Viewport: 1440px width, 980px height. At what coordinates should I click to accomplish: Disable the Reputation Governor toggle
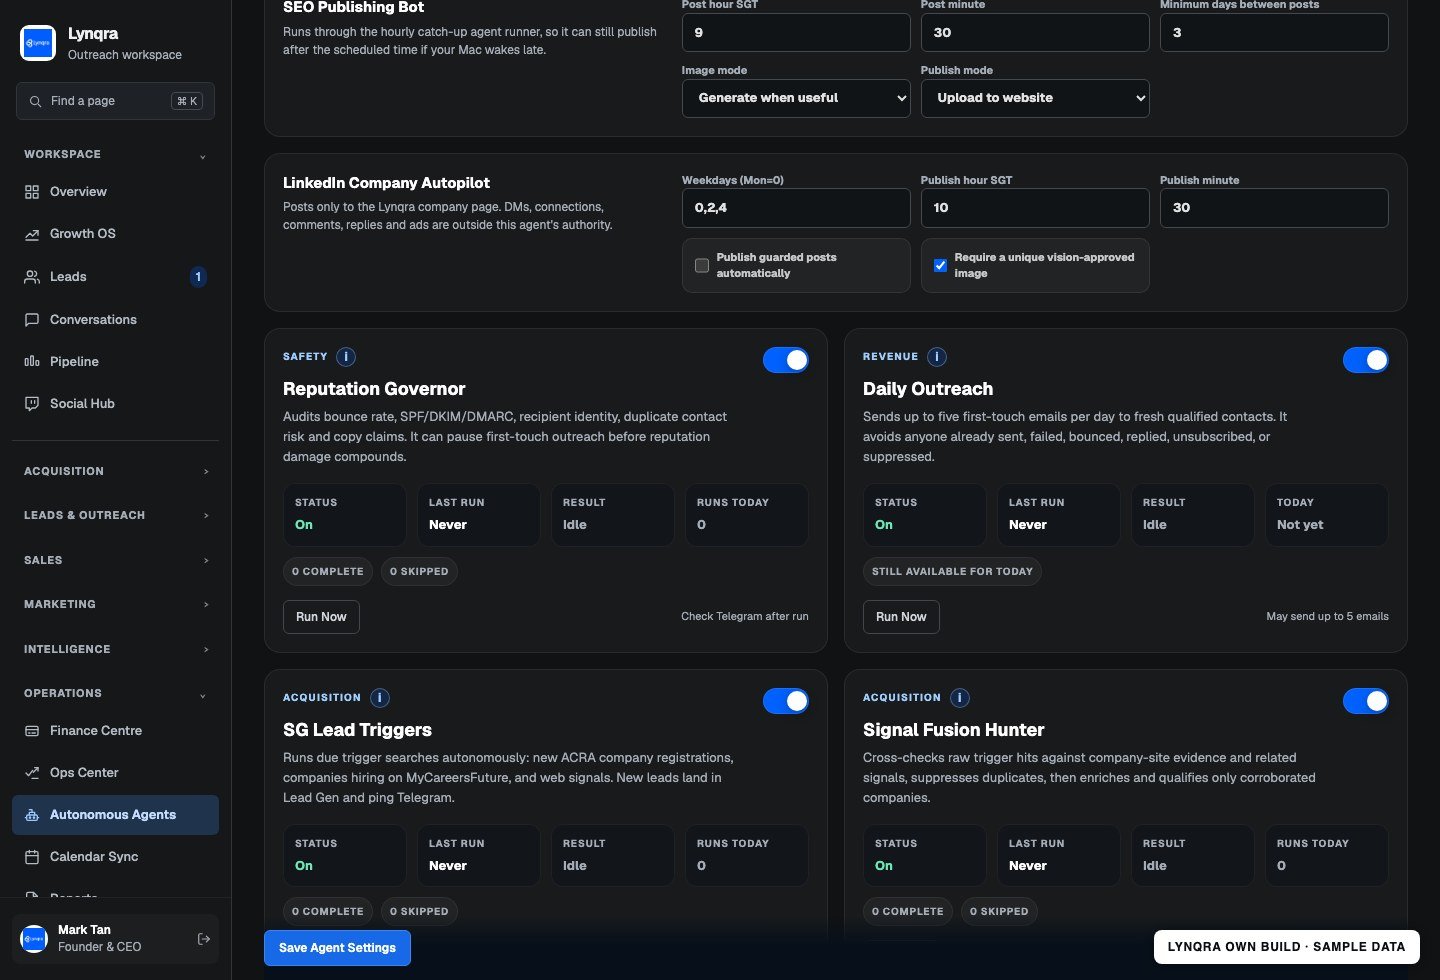[786, 360]
